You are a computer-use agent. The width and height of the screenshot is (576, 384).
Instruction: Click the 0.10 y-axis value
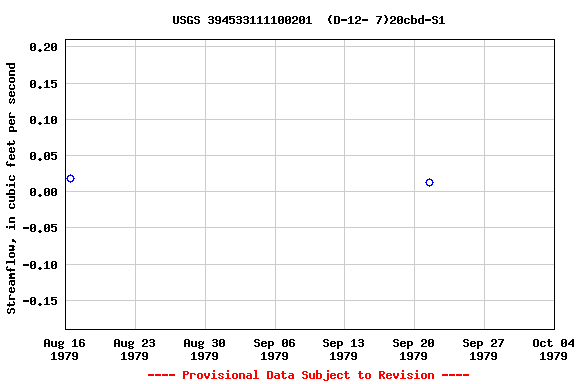[x=43, y=120]
